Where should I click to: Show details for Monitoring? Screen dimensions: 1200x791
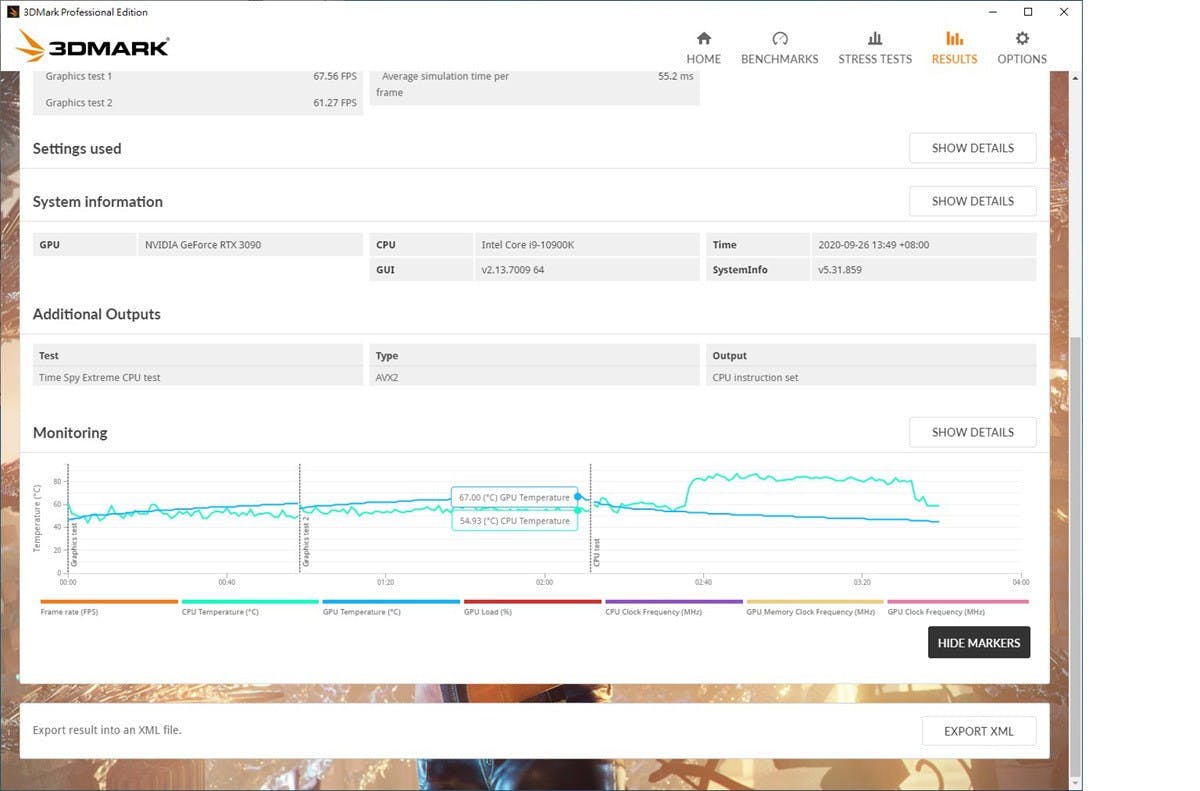pyautogui.click(x=972, y=432)
